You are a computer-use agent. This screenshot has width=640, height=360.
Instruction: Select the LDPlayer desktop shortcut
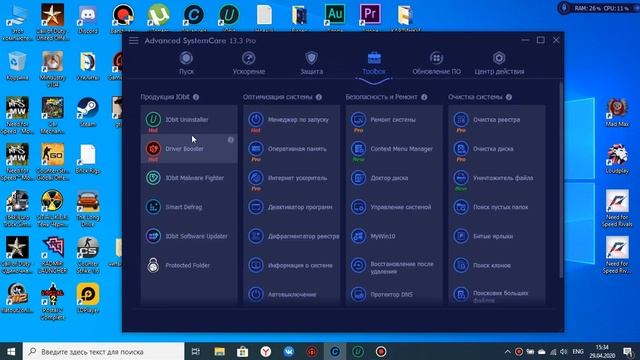pyautogui.click(x=88, y=298)
